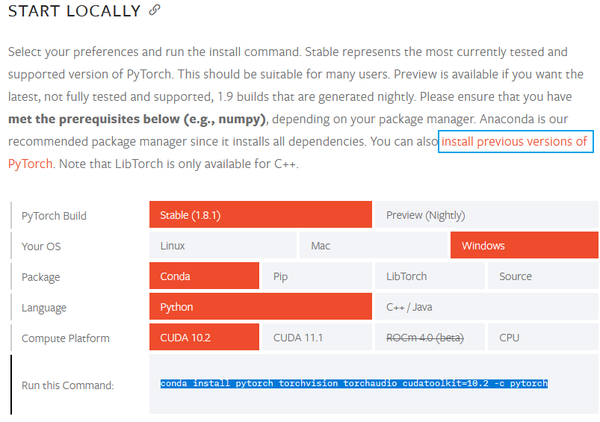Select CUDA 11.1 compute platform

317,337
